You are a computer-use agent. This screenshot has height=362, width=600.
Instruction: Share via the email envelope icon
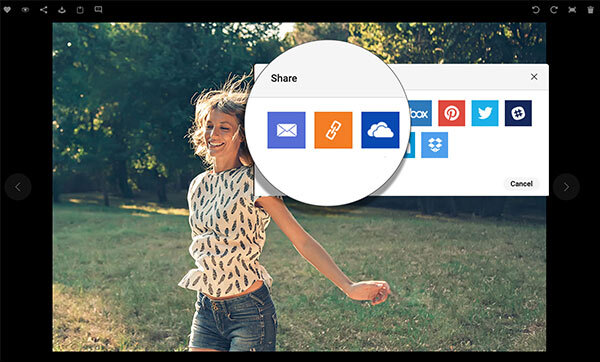[x=286, y=130]
